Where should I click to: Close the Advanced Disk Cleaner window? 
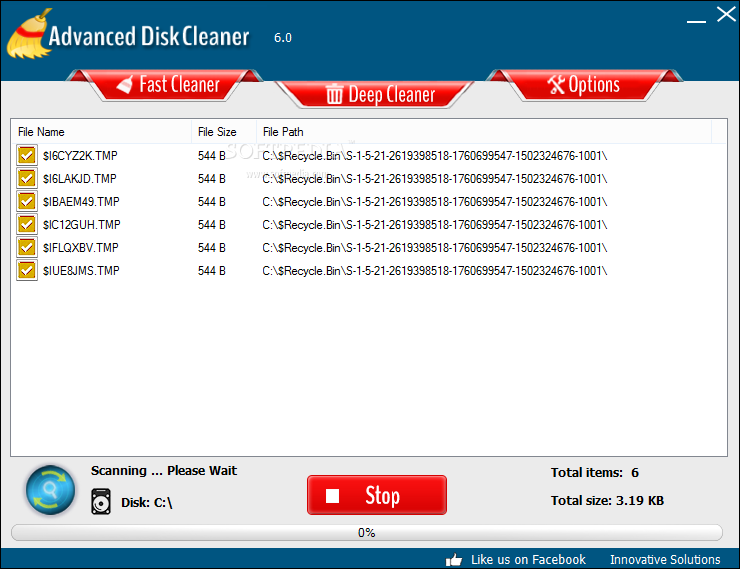click(x=726, y=14)
